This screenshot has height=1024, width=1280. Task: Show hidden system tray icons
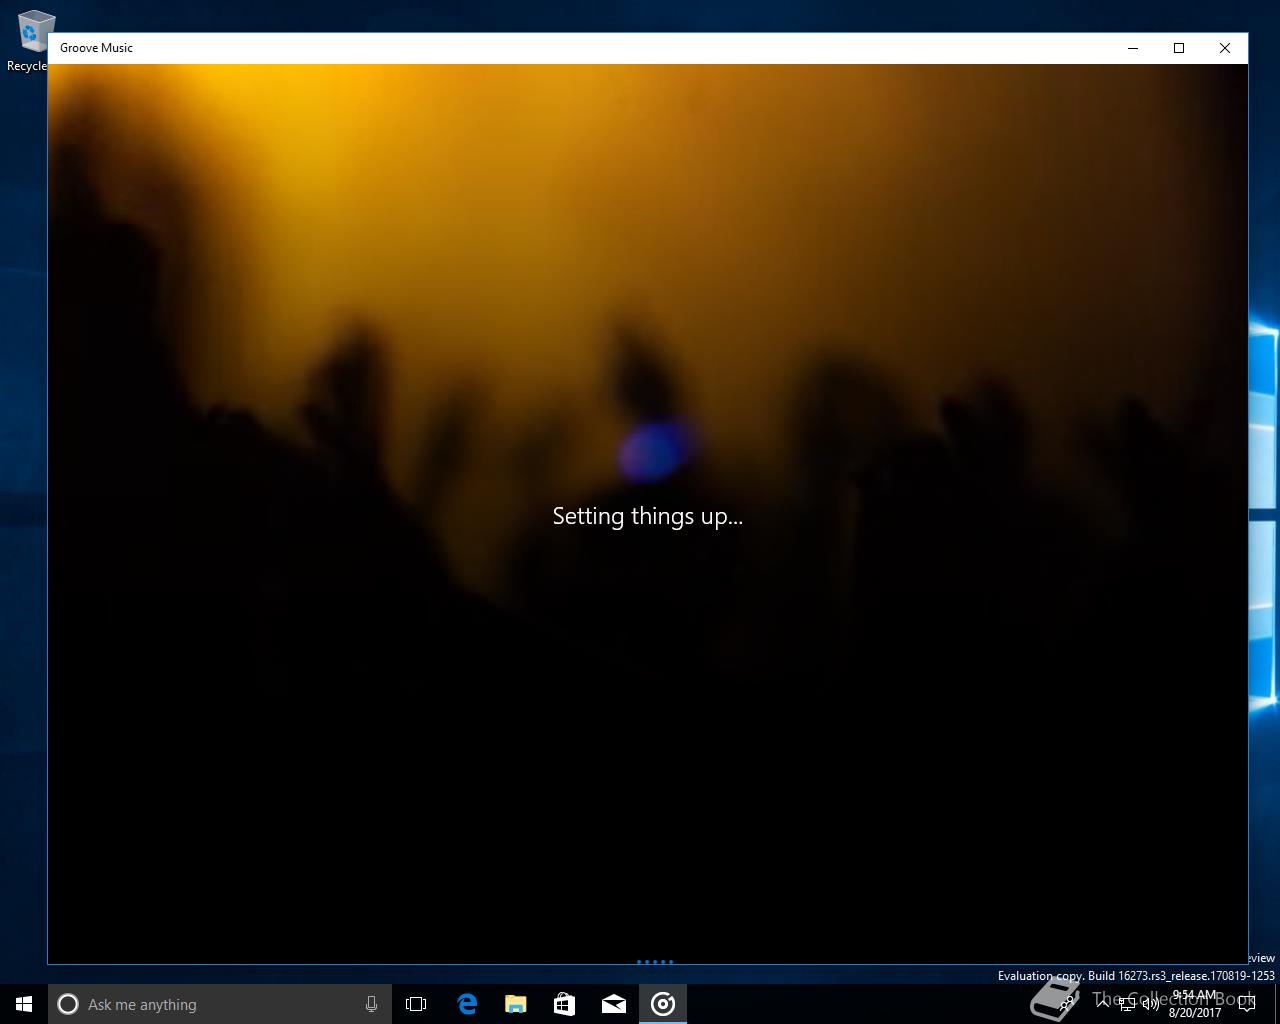1102,1004
